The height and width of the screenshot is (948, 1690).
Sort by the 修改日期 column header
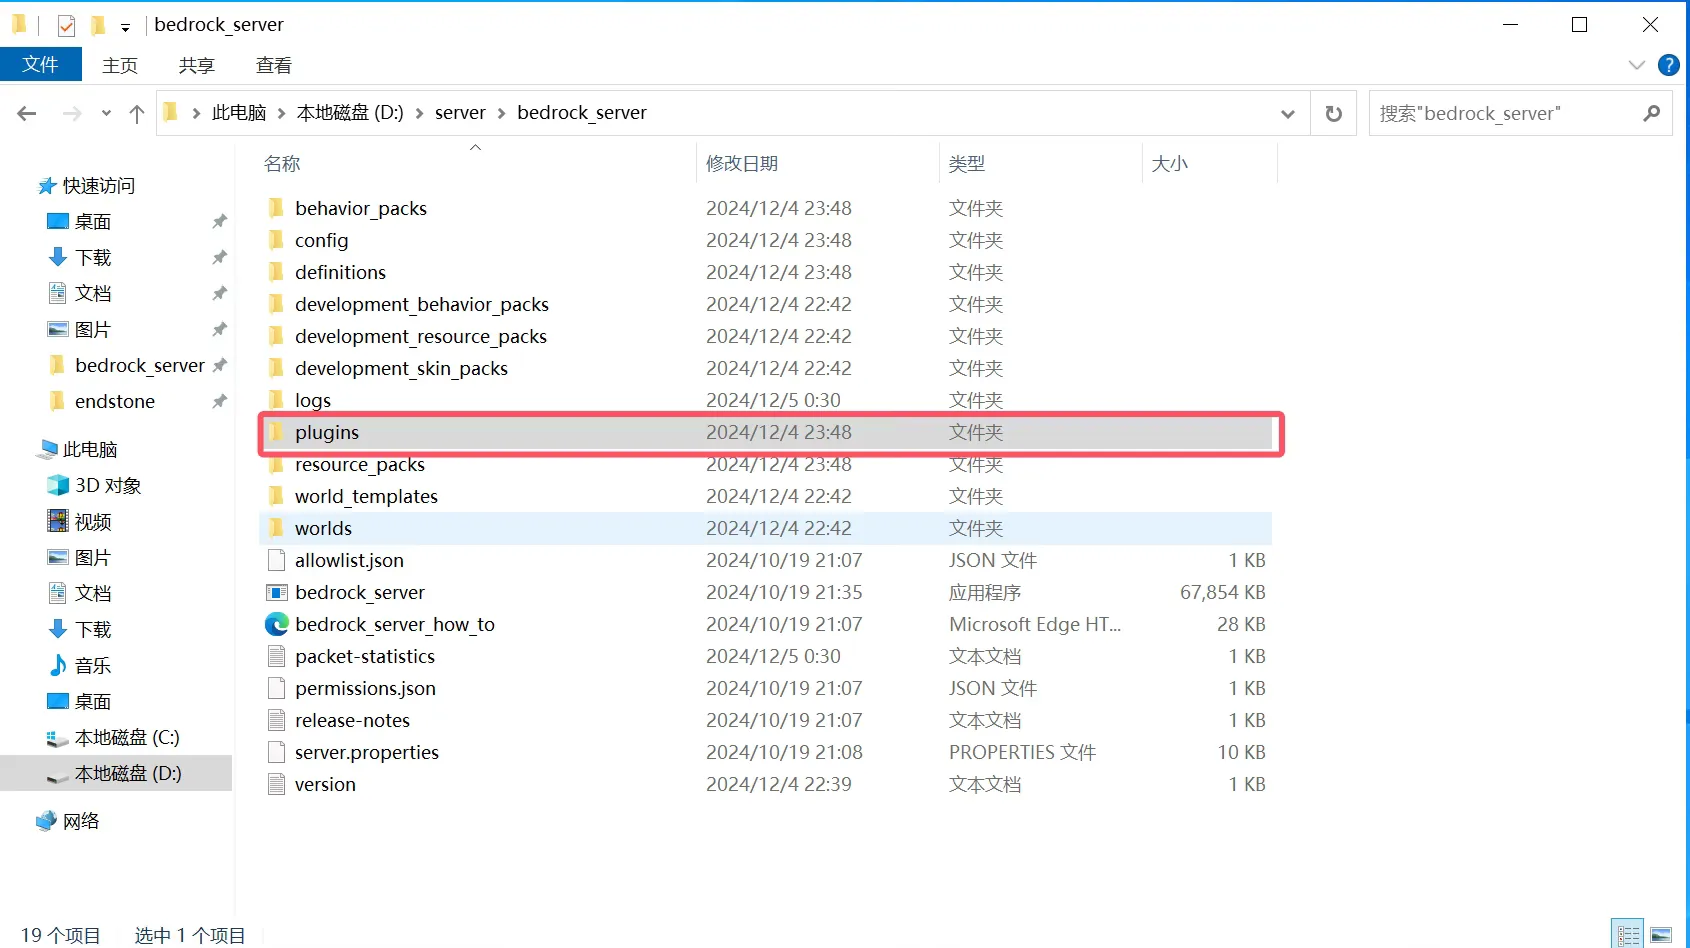742,164
